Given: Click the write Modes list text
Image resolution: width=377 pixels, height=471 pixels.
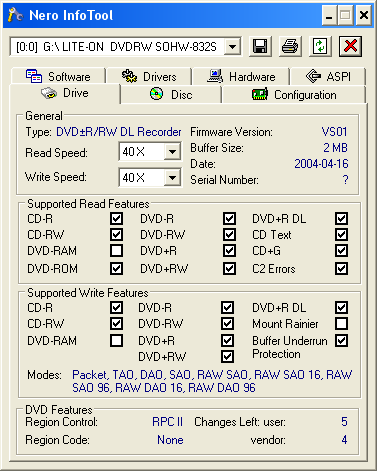Looking at the screenshot, I should (212, 381).
